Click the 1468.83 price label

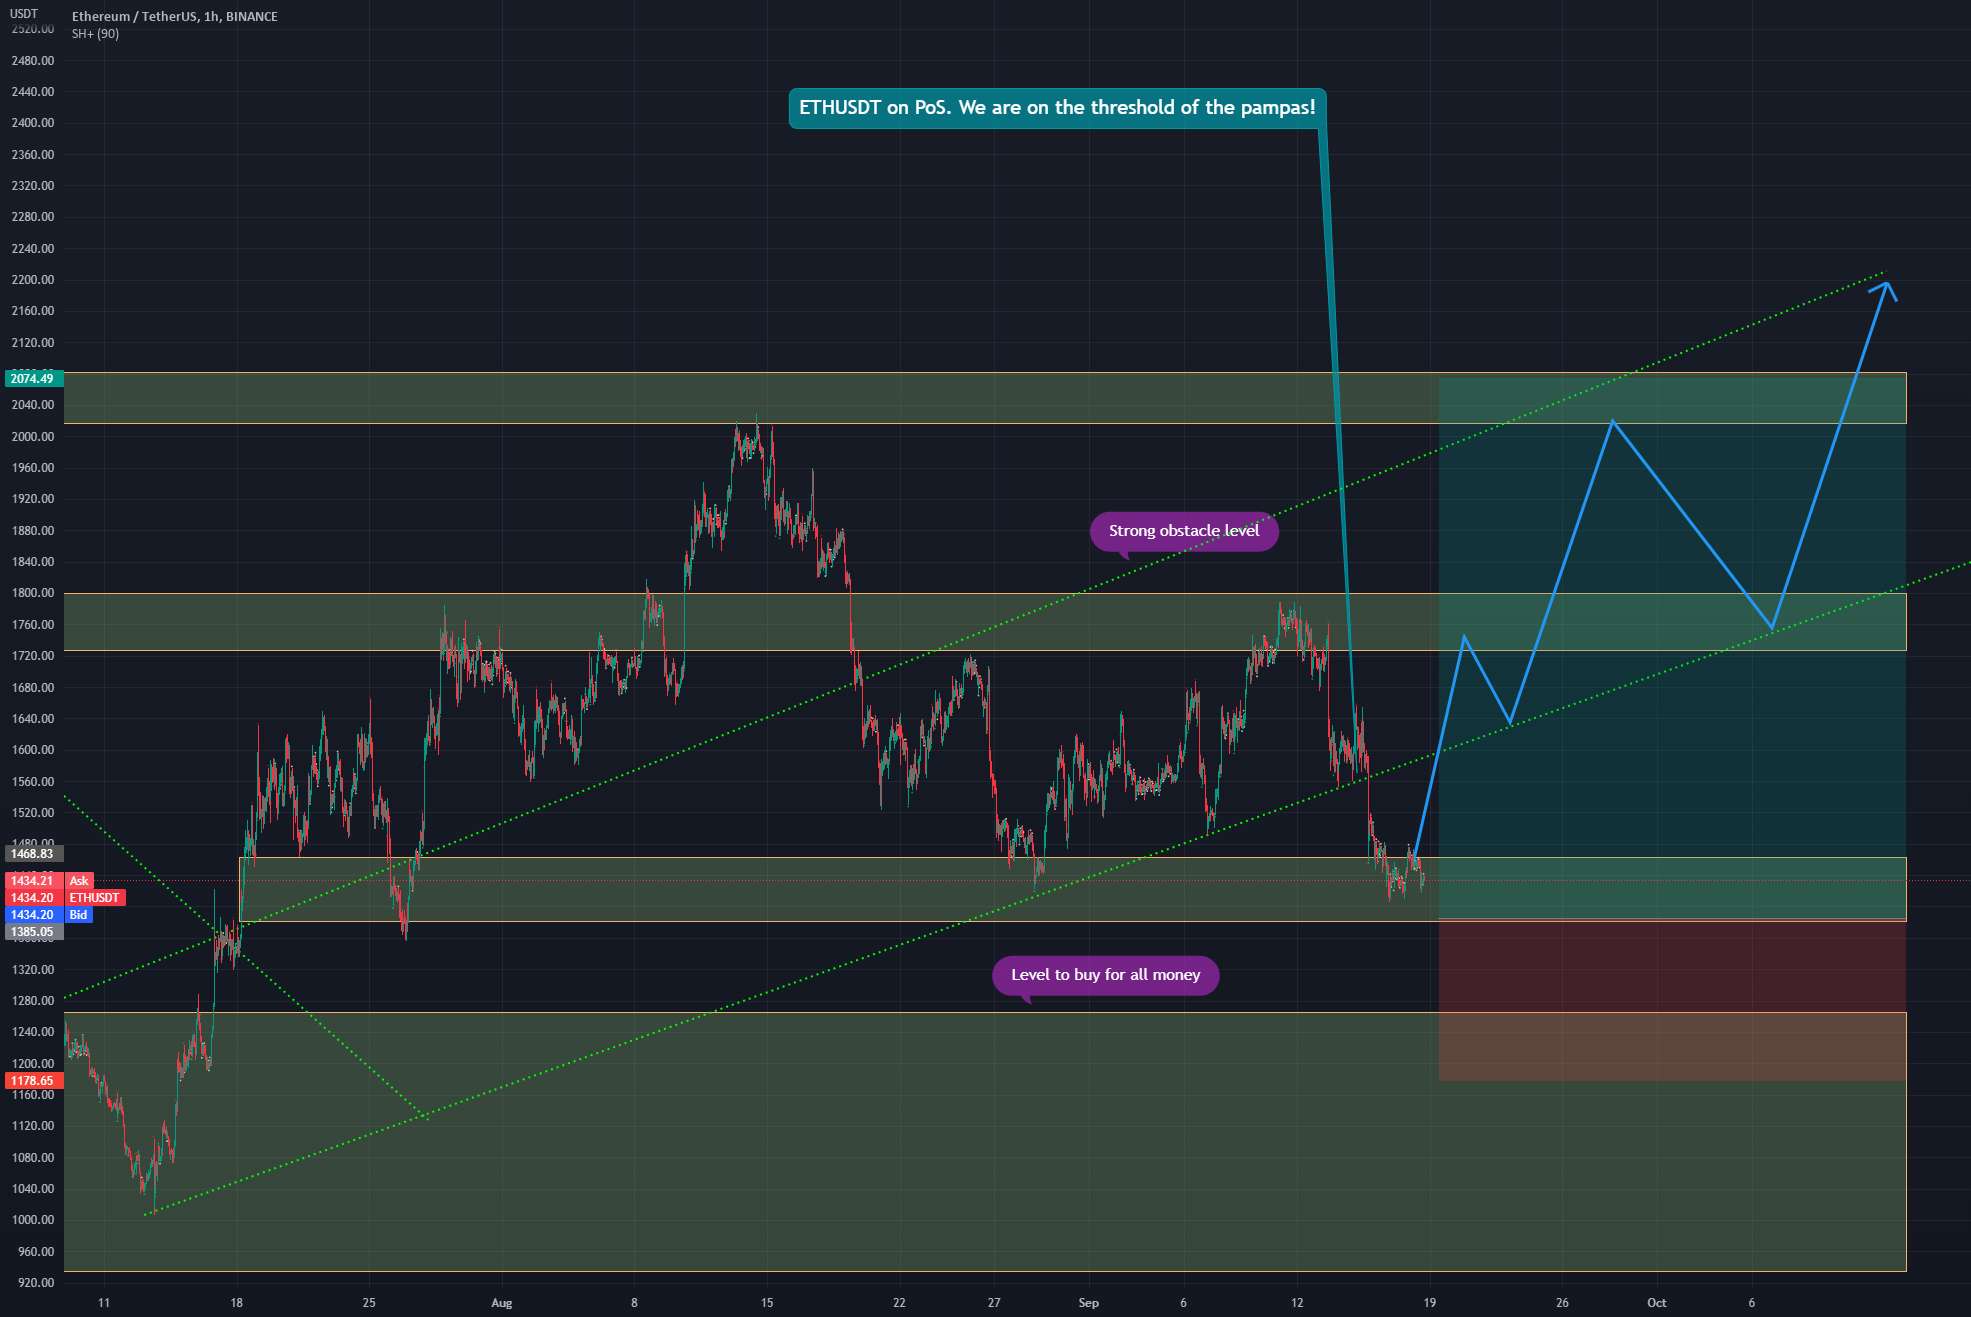(x=33, y=854)
